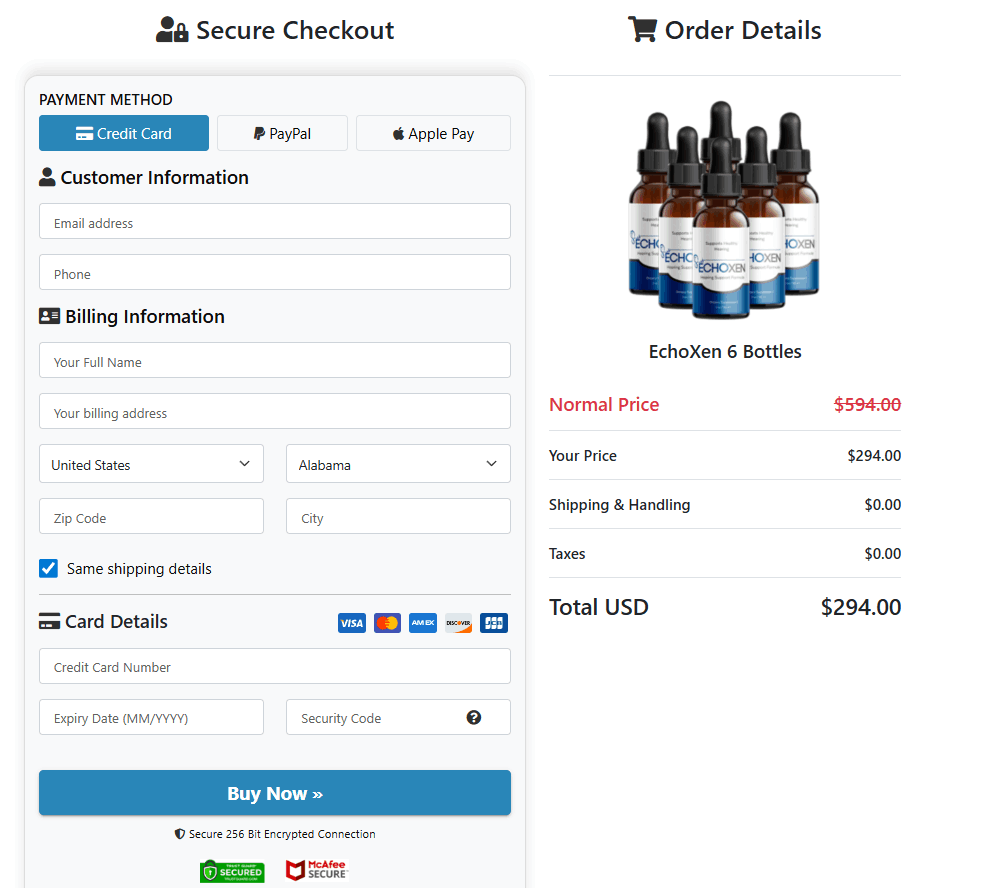Click the Visa card icon
The height and width of the screenshot is (888, 1004).
pyautogui.click(x=351, y=622)
